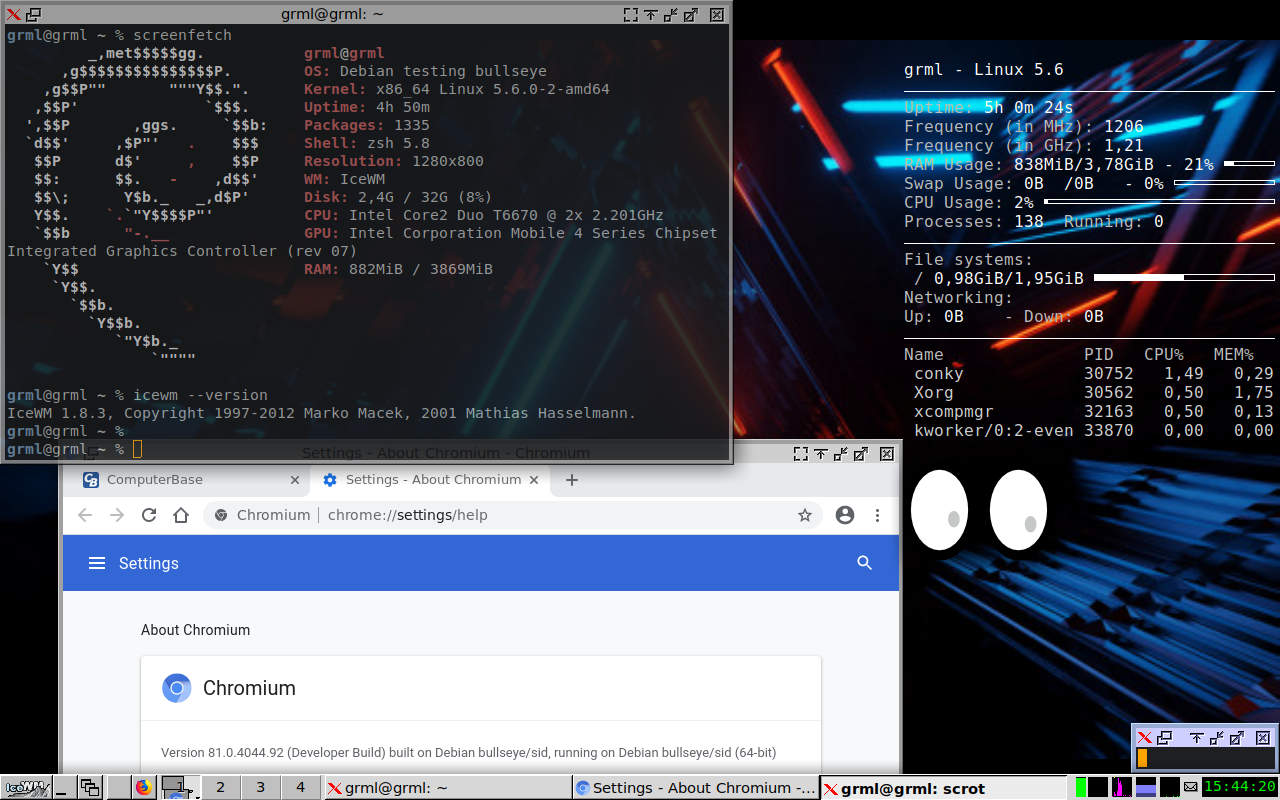Open the mailbox envelope tray icon

click(x=1190, y=787)
